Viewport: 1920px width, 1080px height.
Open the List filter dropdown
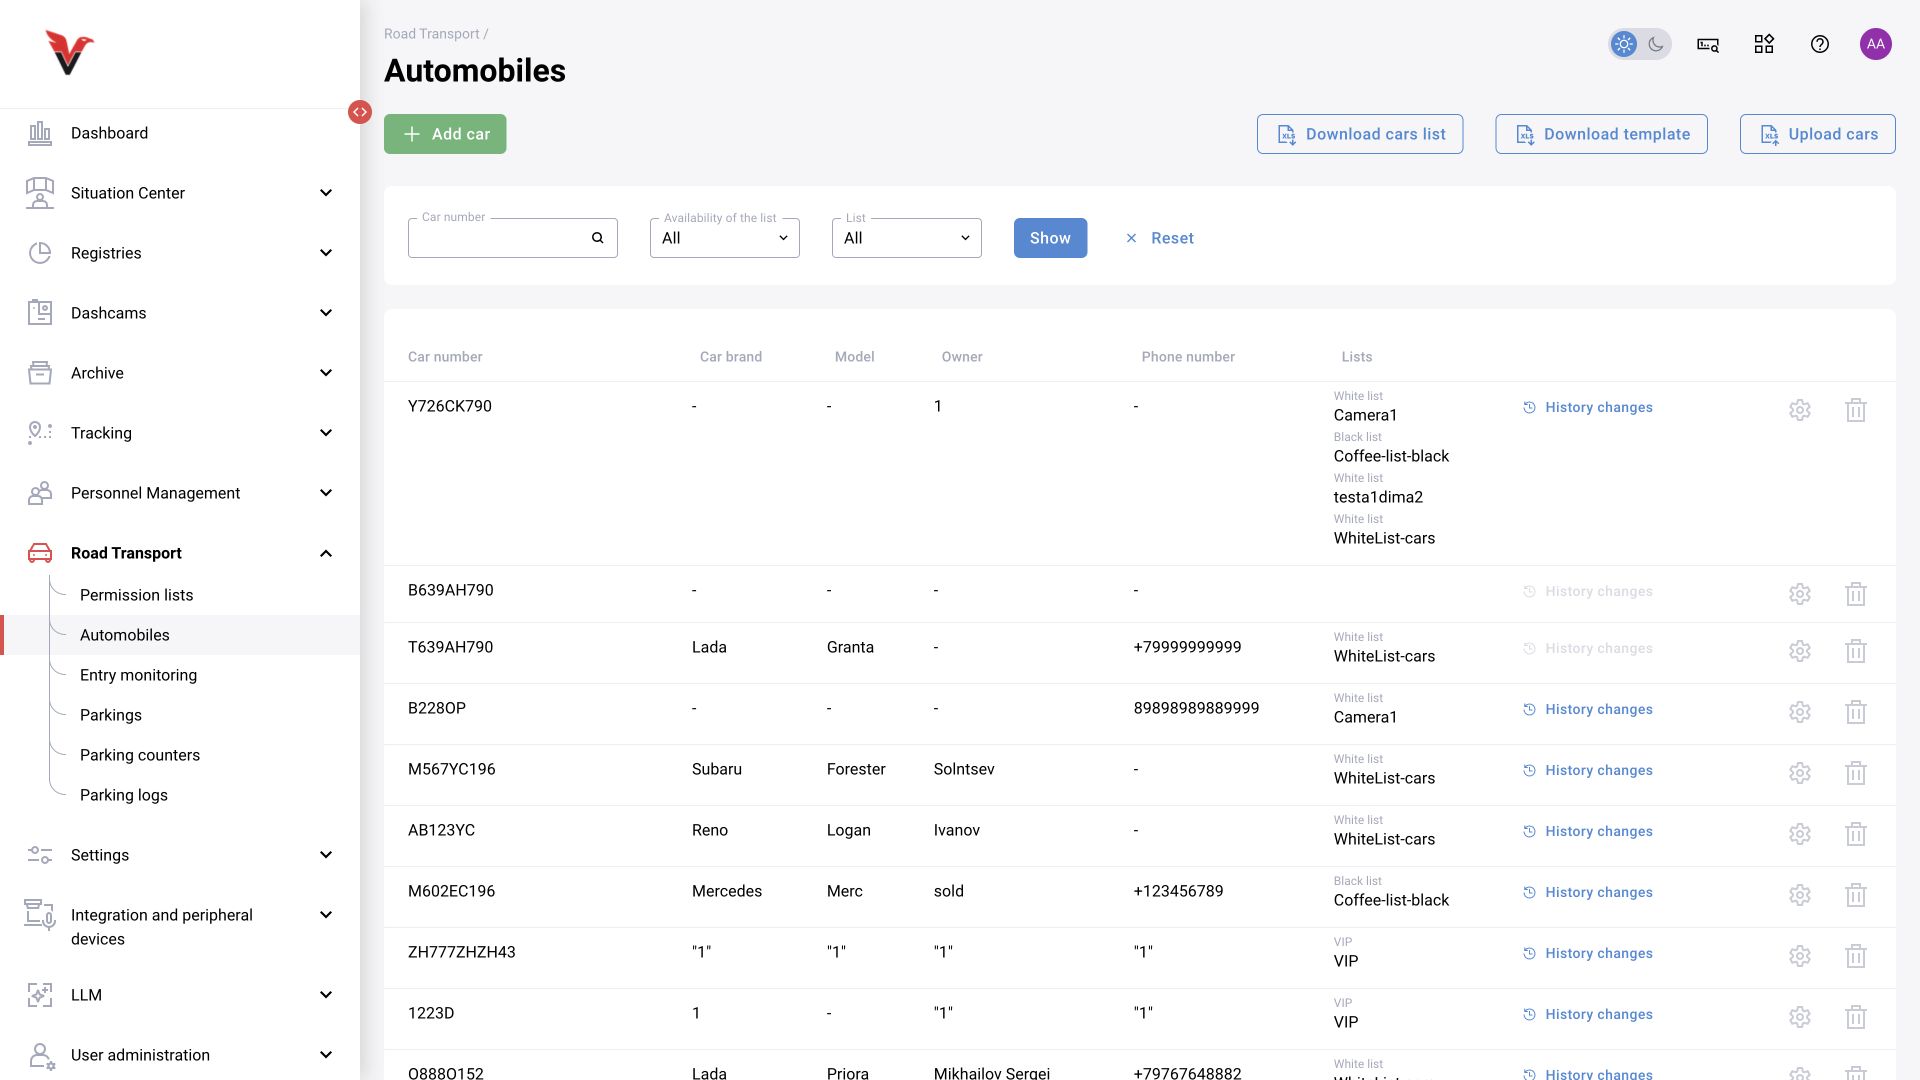pos(907,238)
